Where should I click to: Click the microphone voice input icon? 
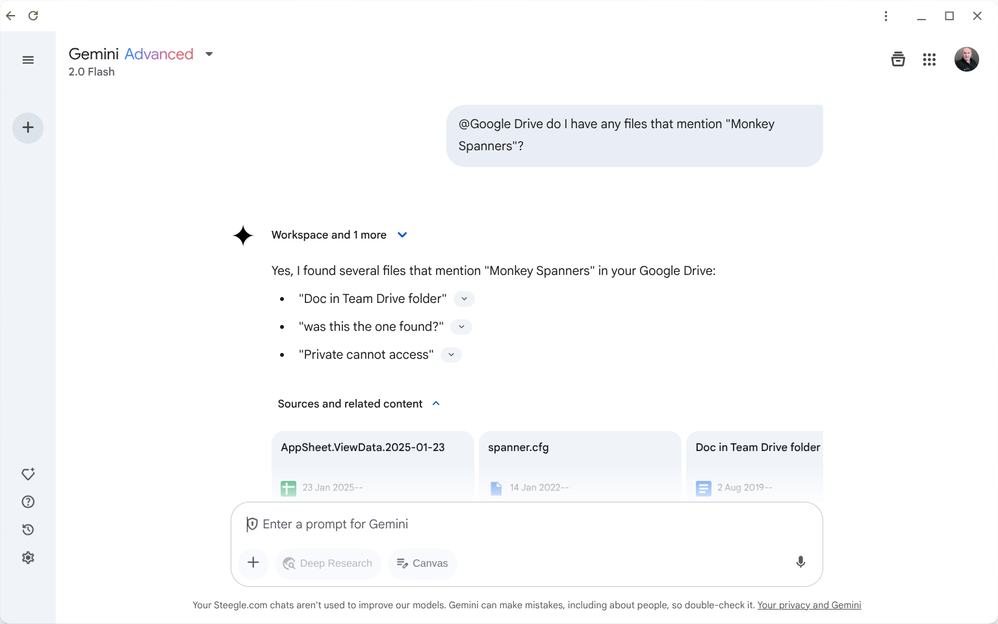click(x=800, y=562)
